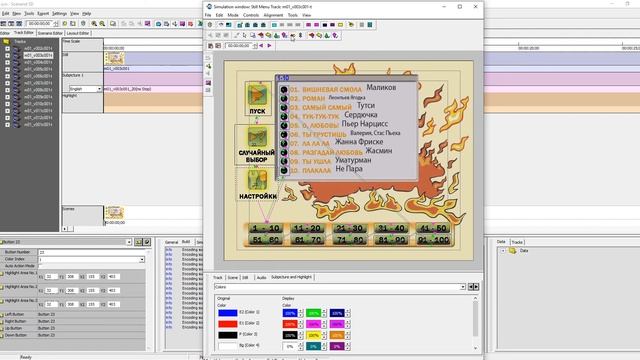Open the Color Index dropdown
This screenshot has width=640, height=360.
(x=142, y=259)
